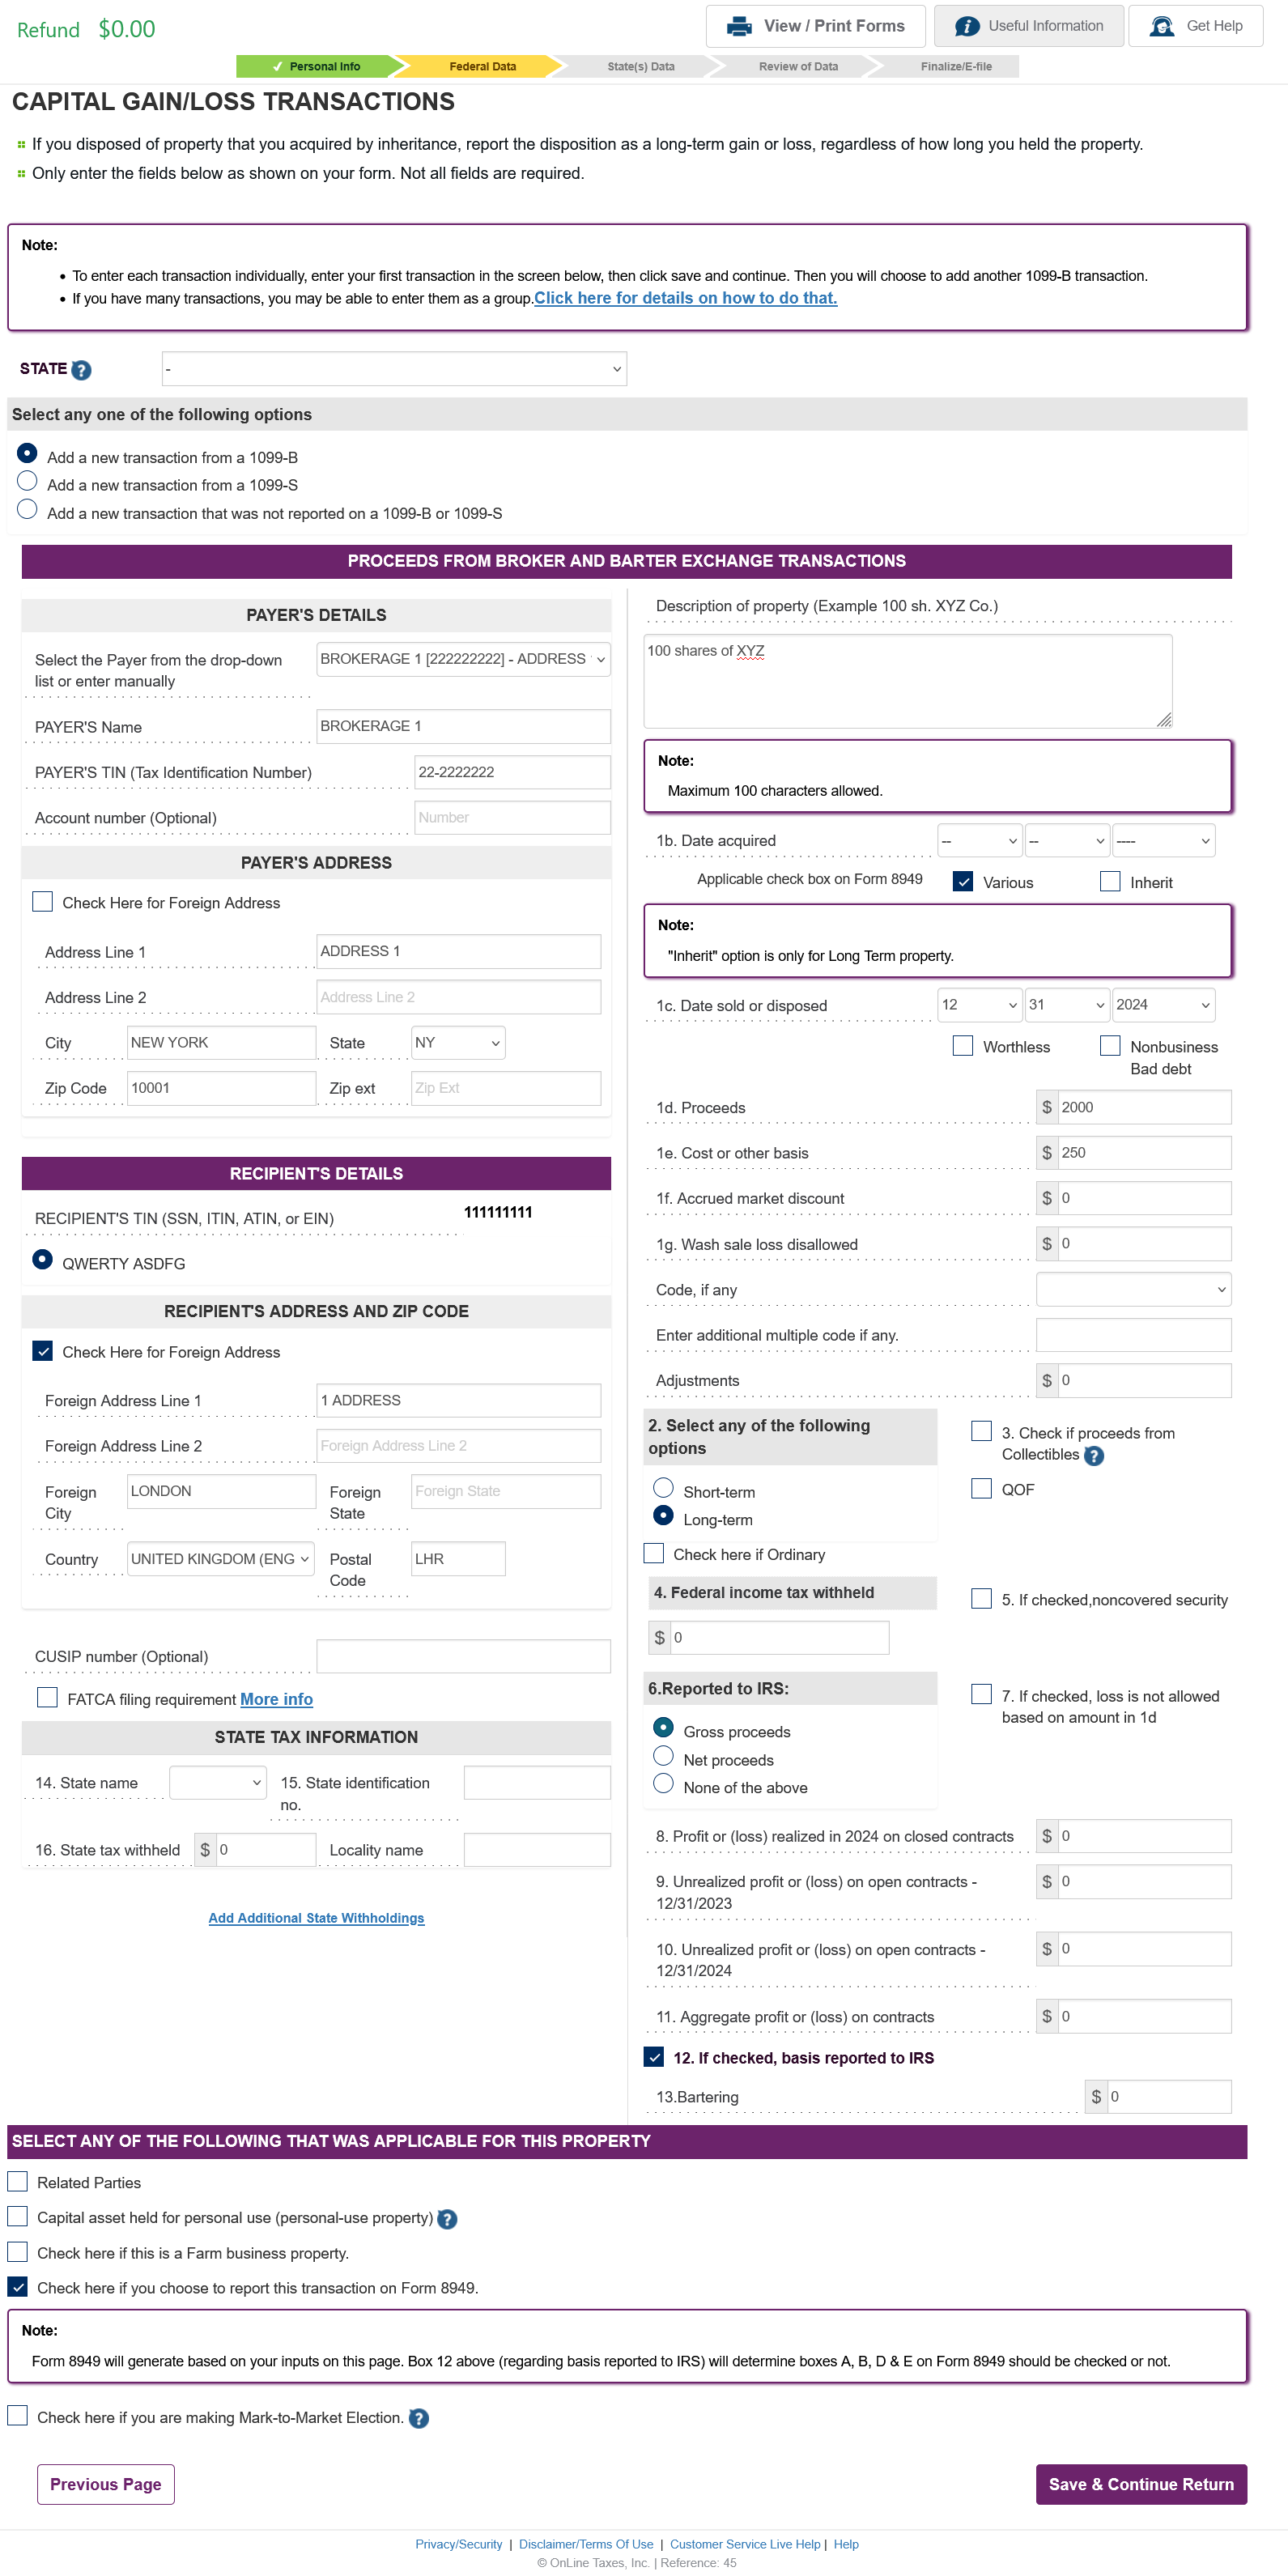Image resolution: width=1288 pixels, height=2576 pixels.
Task: Open the payer selection dropdown
Action: (x=463, y=659)
